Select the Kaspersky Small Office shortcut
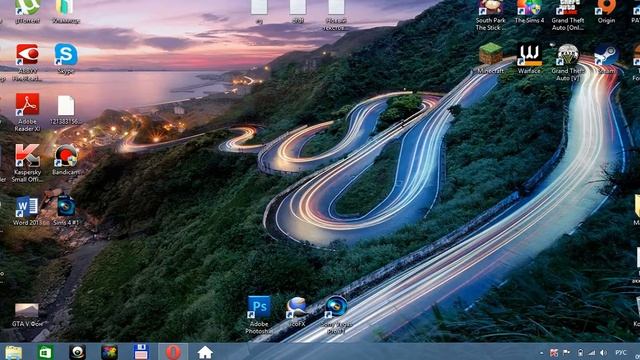The width and height of the screenshot is (640, 360). click(x=27, y=162)
